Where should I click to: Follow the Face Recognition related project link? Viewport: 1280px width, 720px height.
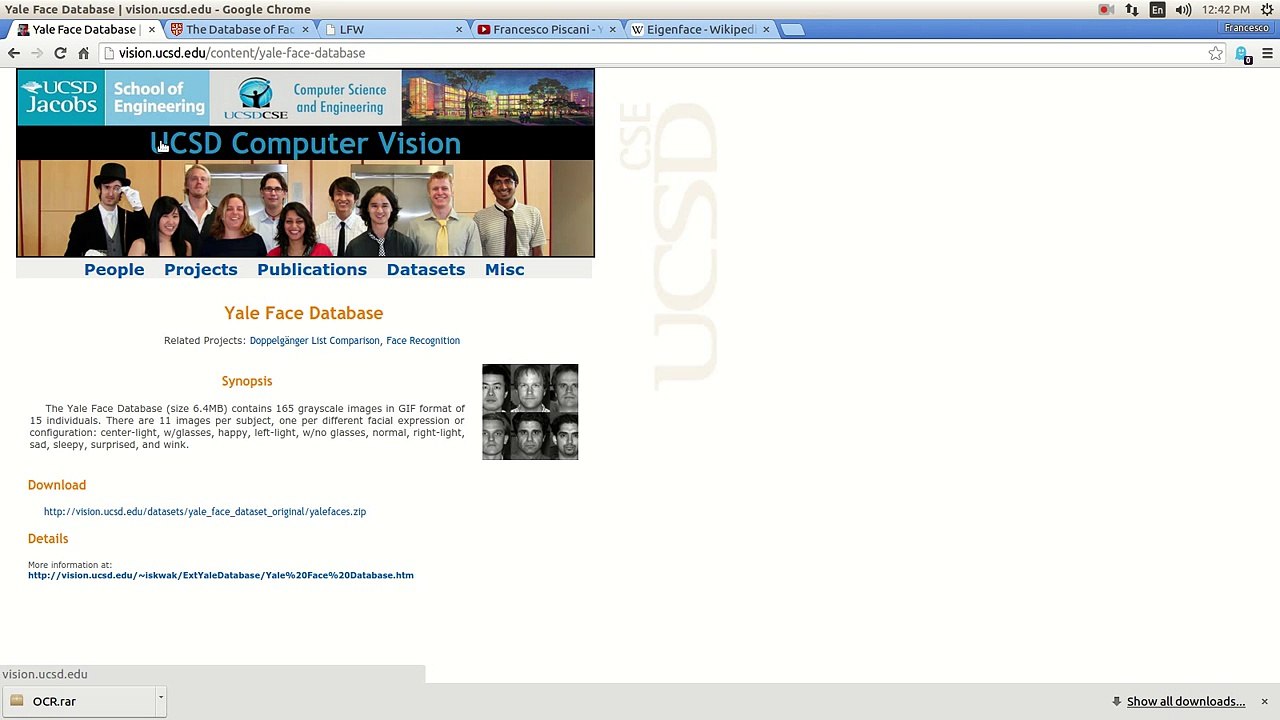coord(423,341)
